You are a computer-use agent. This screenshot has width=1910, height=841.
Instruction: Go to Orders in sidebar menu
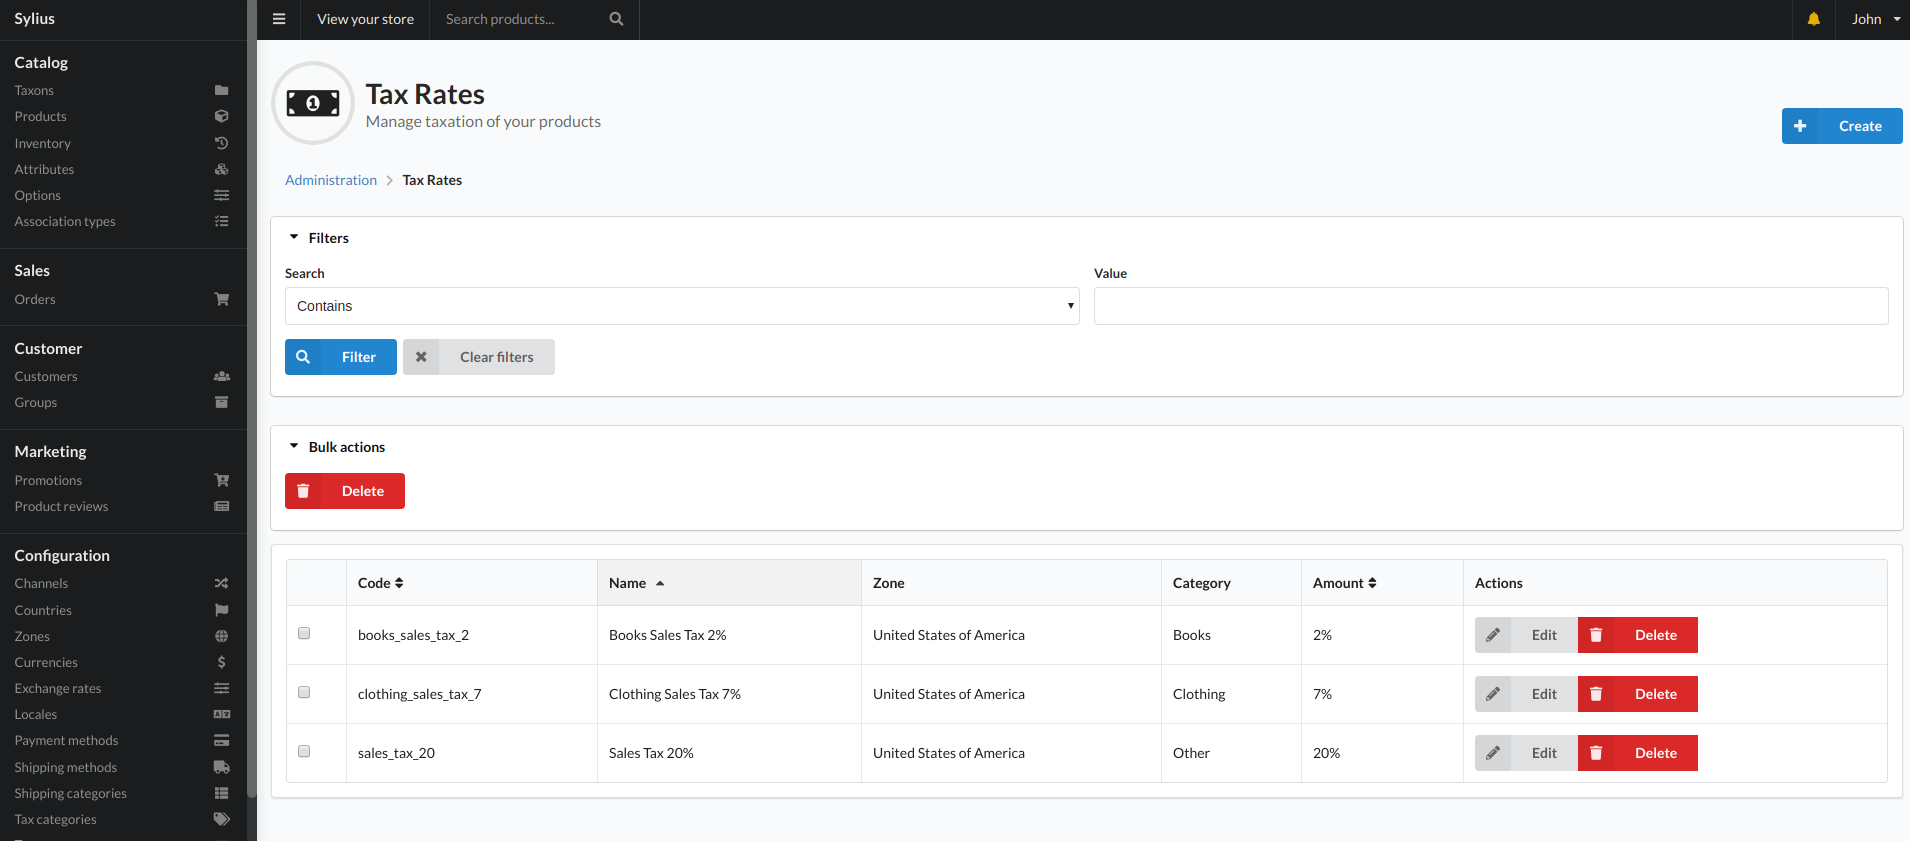coord(35,299)
